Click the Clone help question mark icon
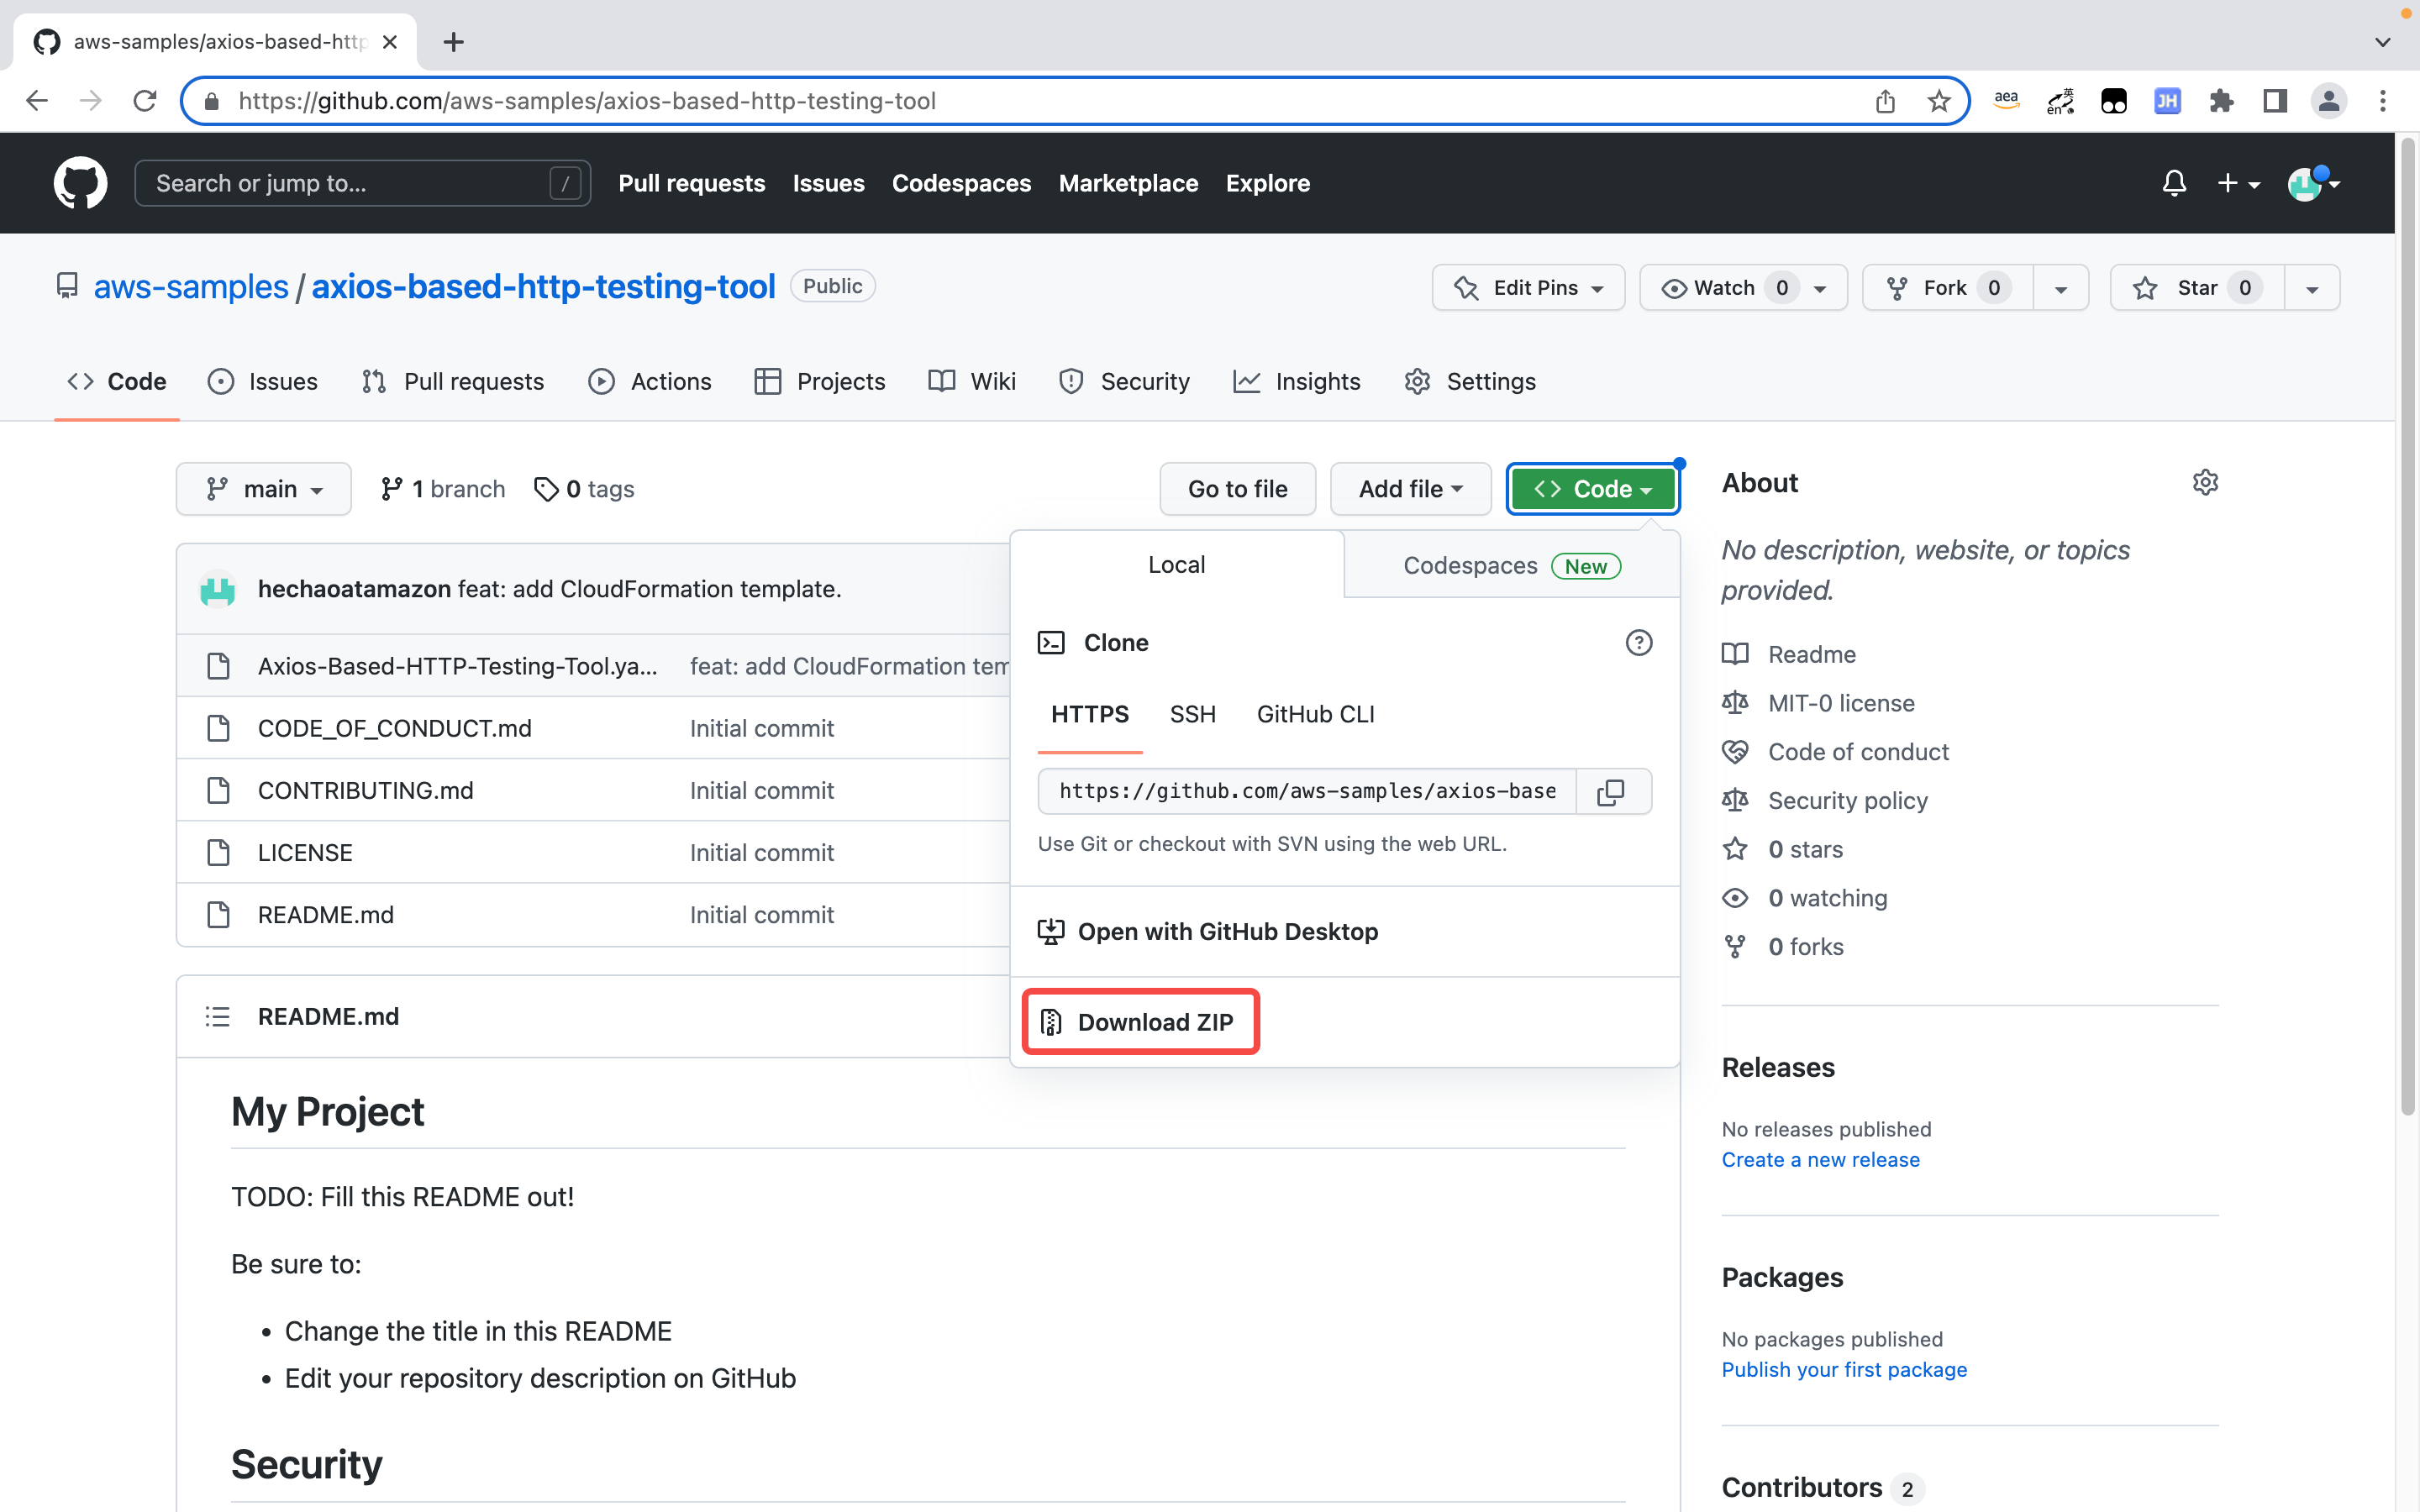 click(1639, 643)
